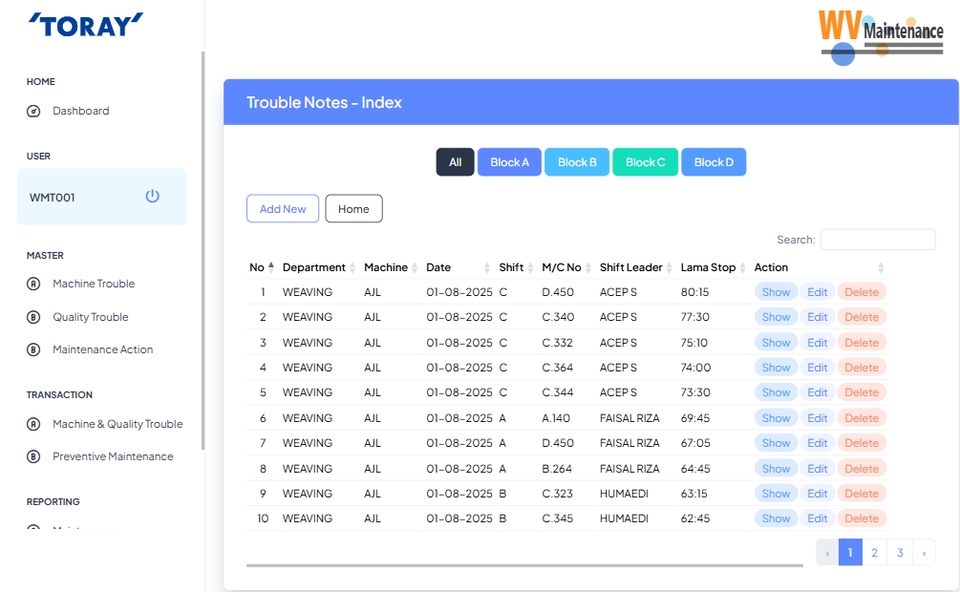This screenshot has height=592, width=960.
Task: Show details for row 1 D.450
Action: pos(776,292)
